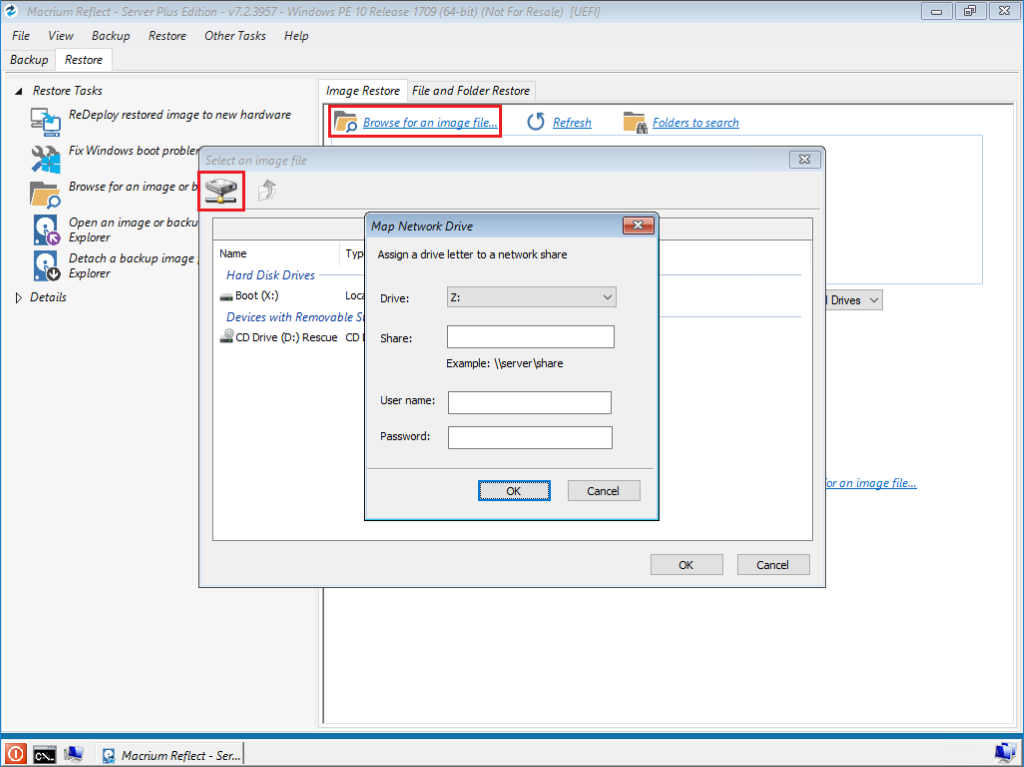Click the map network drive icon
Screen dimensions: 1024x767
click(x=223, y=191)
